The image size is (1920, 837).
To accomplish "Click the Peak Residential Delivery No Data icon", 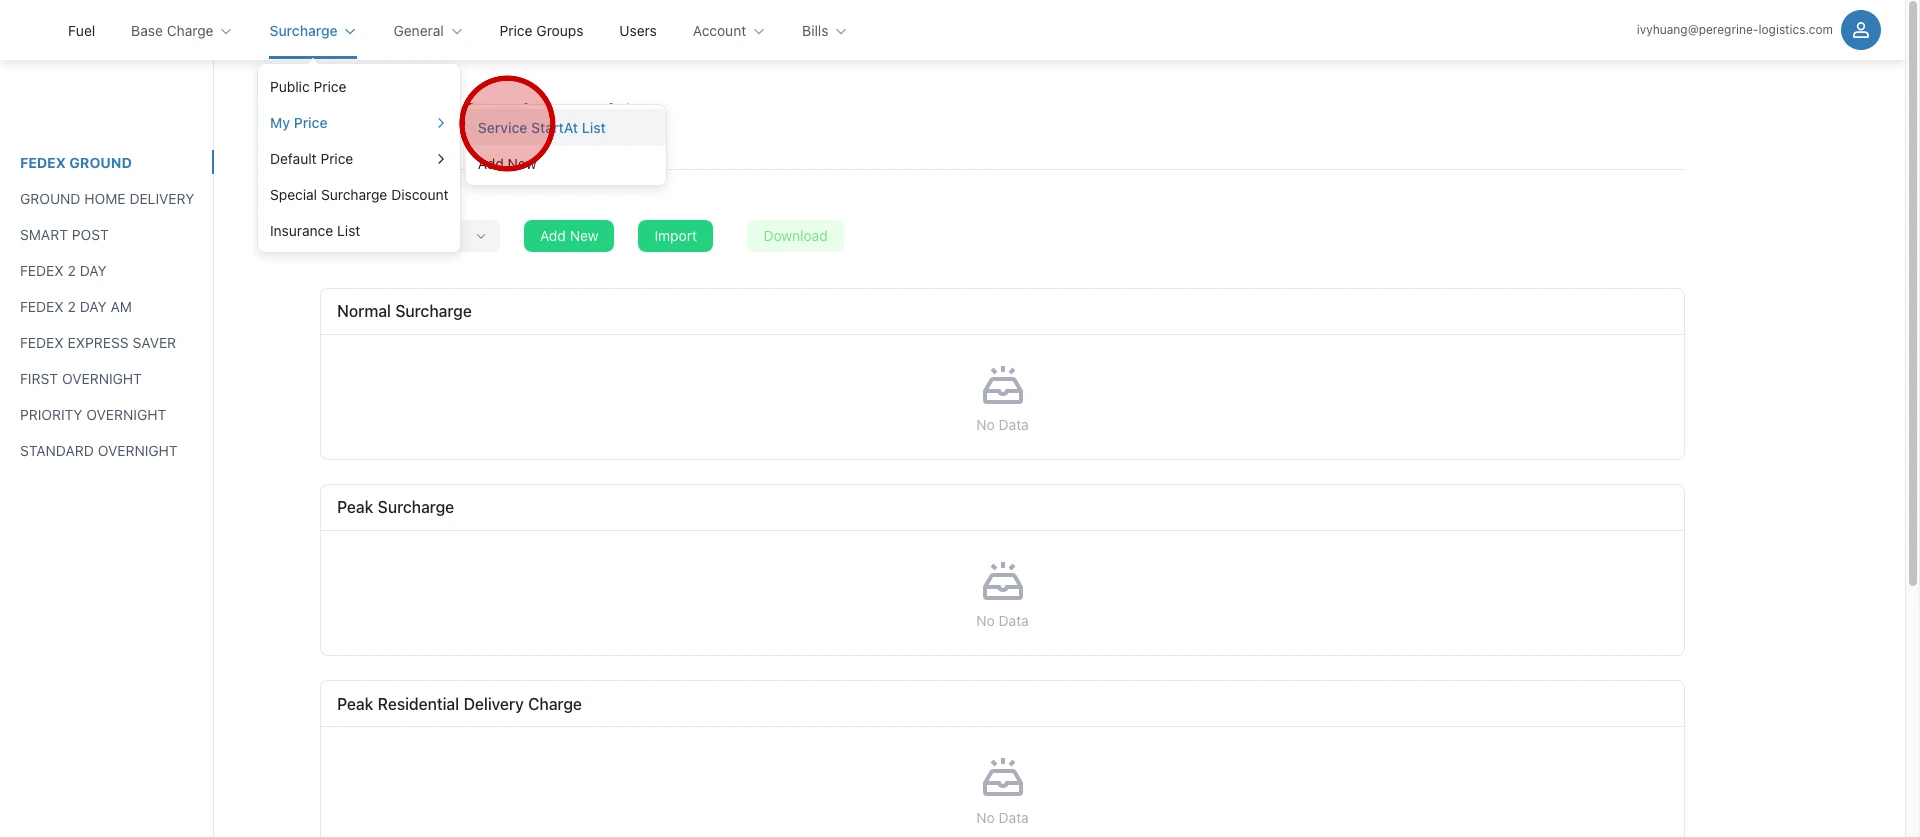I will coord(1002,778).
